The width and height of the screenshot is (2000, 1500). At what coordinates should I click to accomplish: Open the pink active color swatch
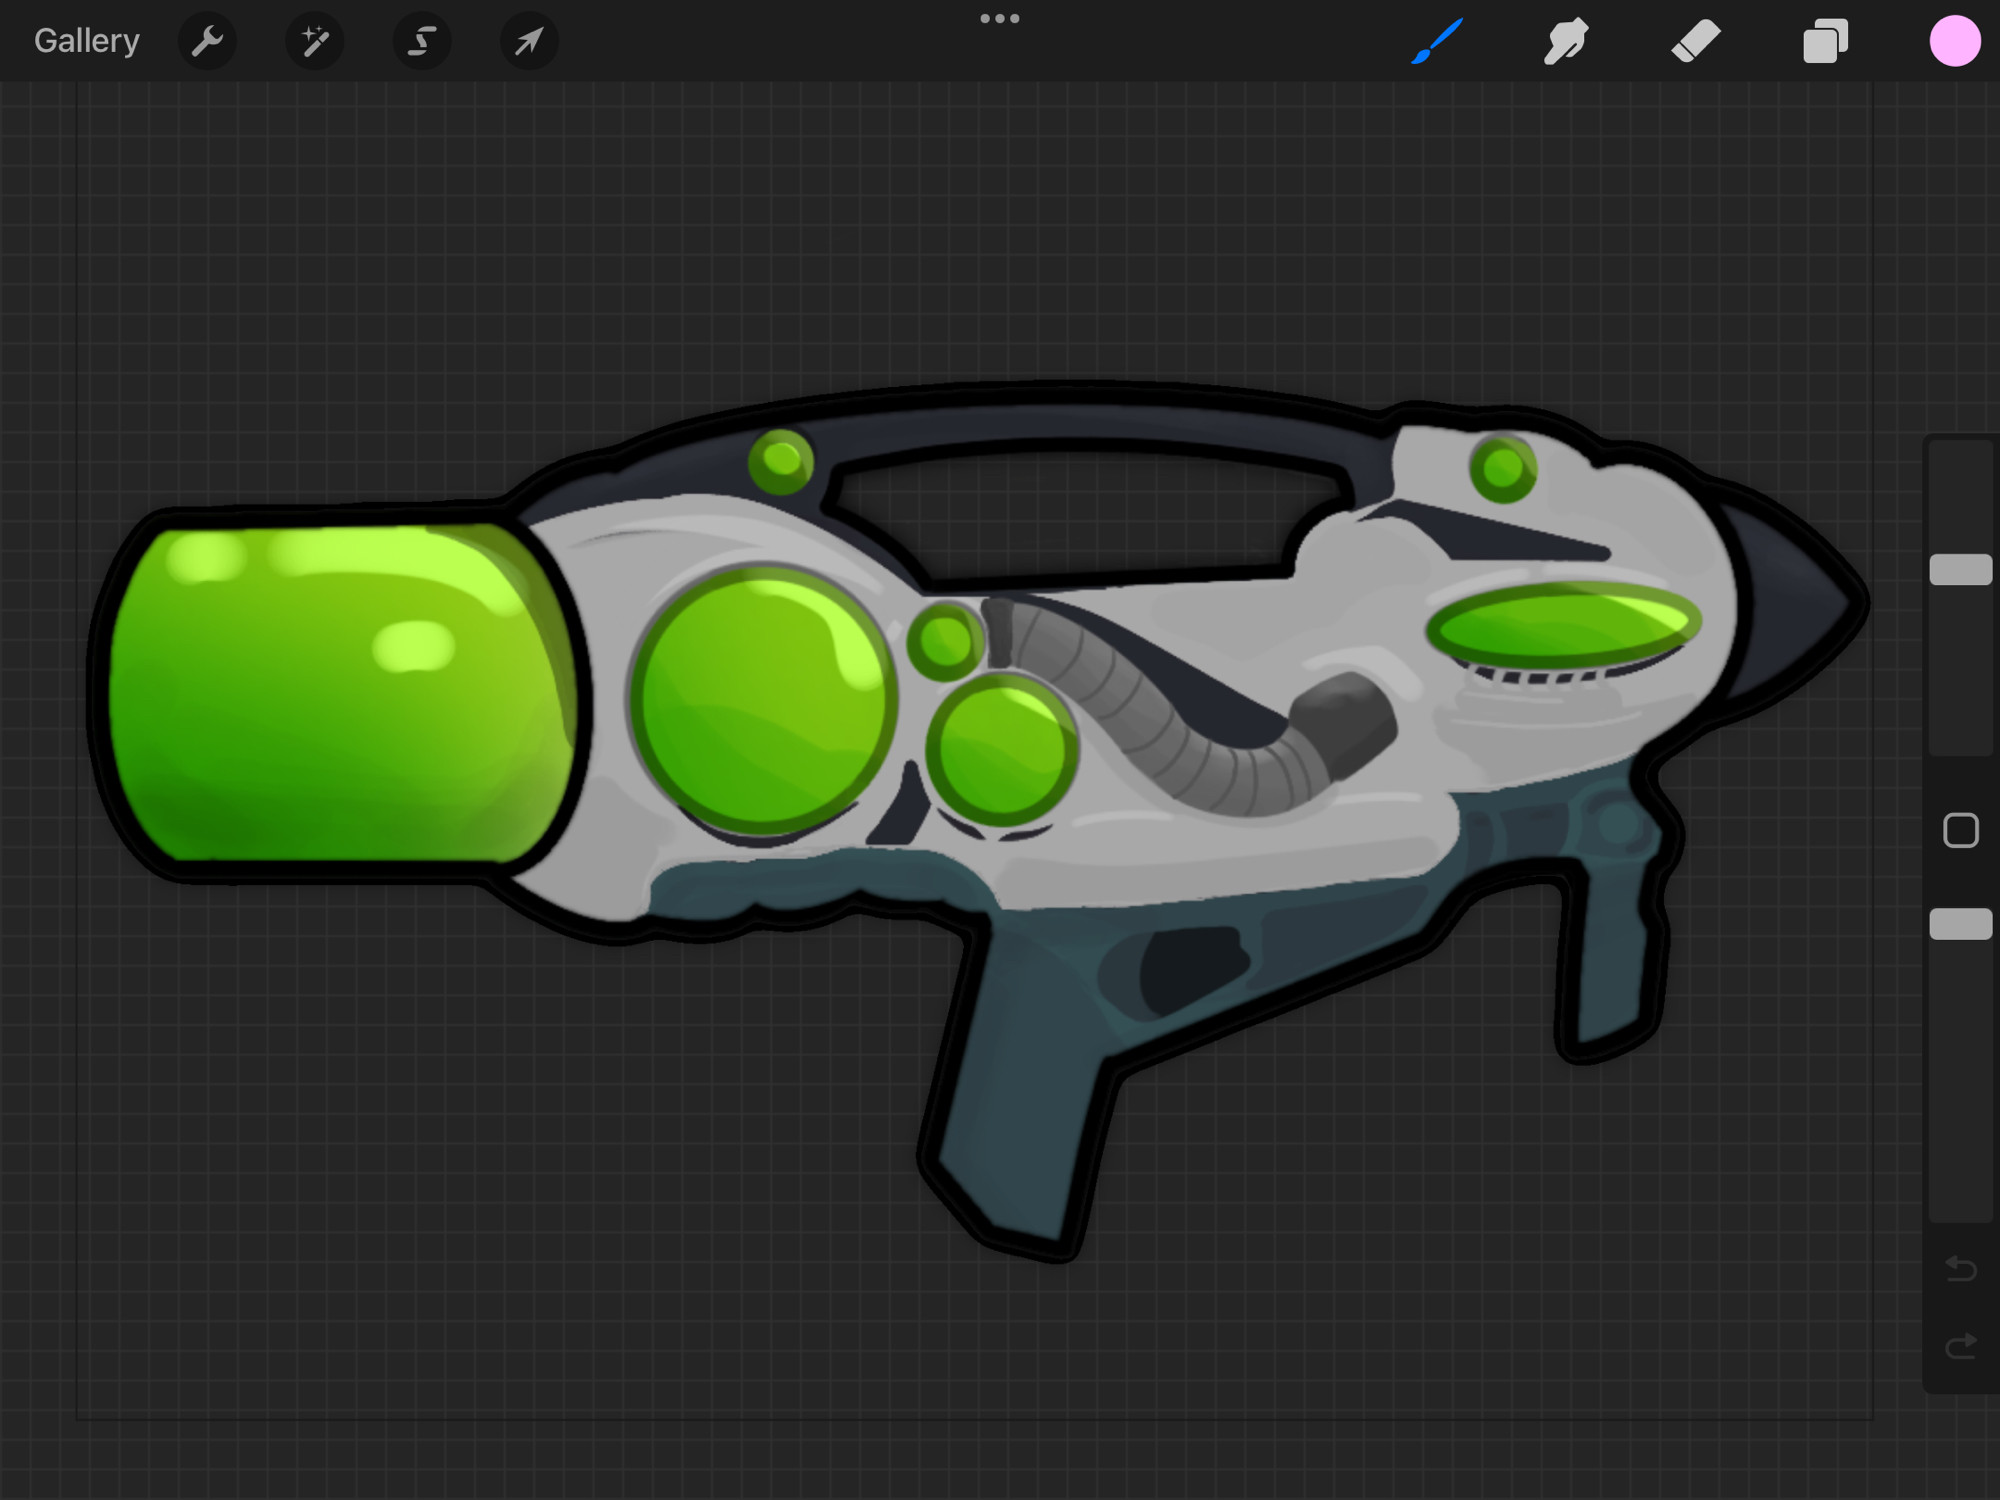coord(1955,41)
